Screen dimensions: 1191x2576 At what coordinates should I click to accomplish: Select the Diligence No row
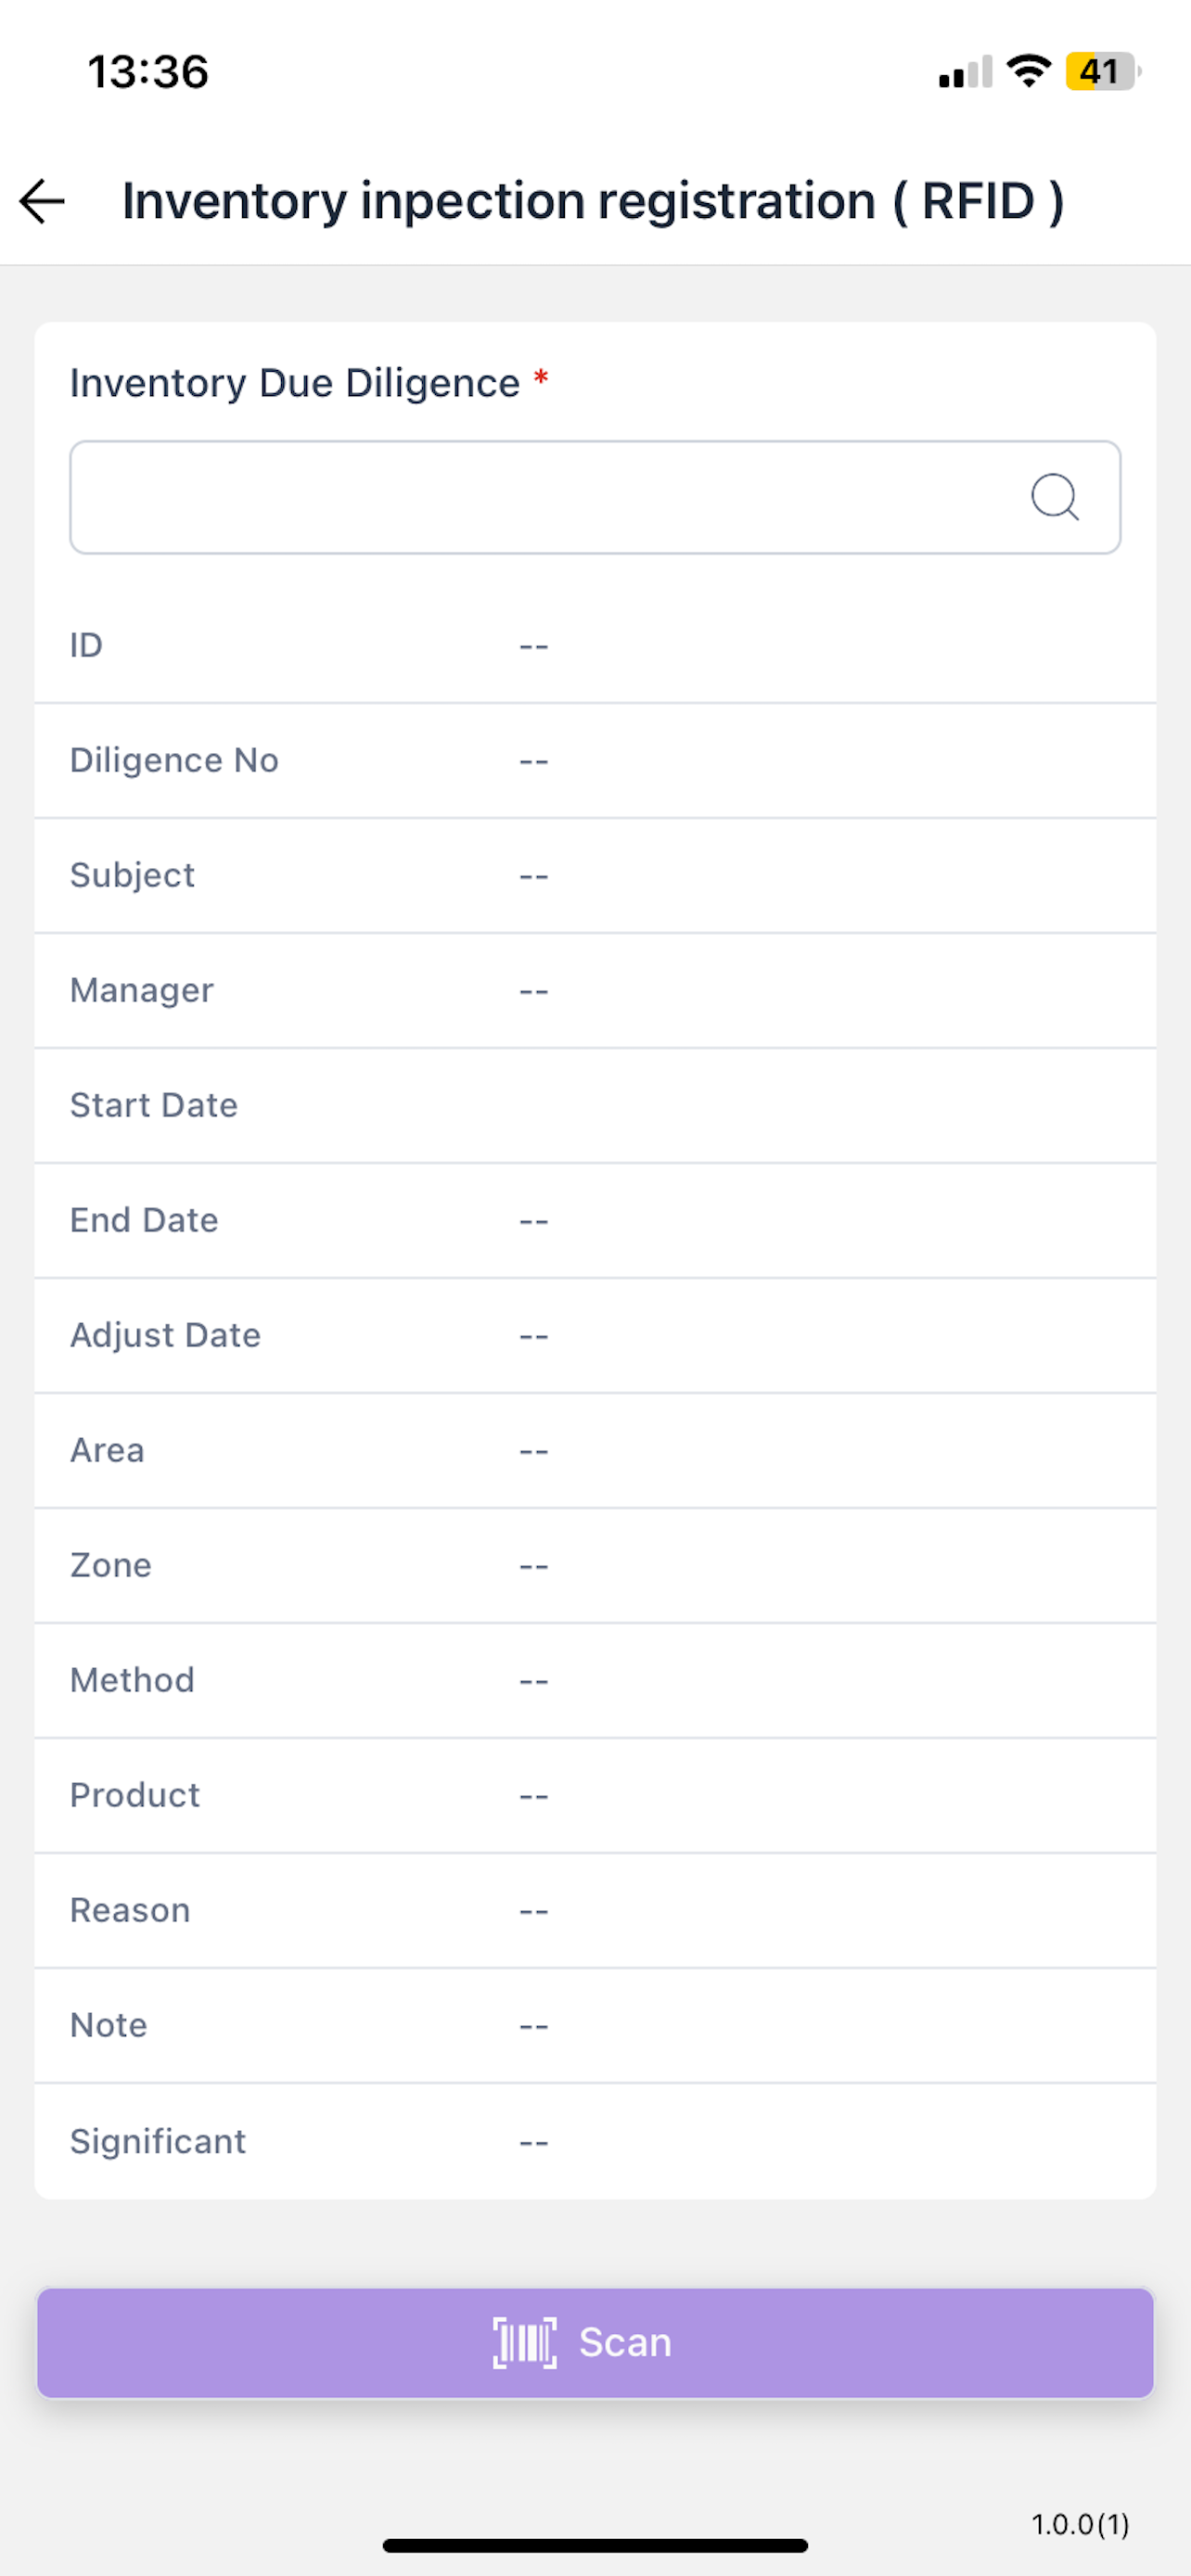click(595, 760)
